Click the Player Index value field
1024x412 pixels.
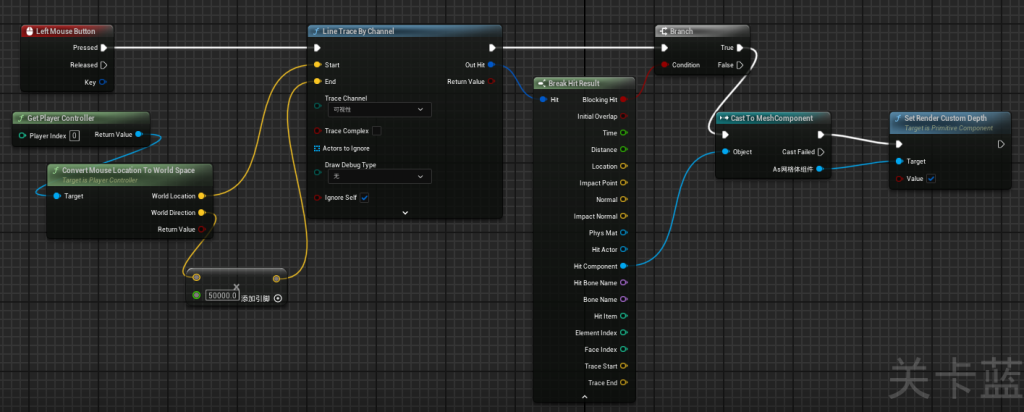click(74, 135)
